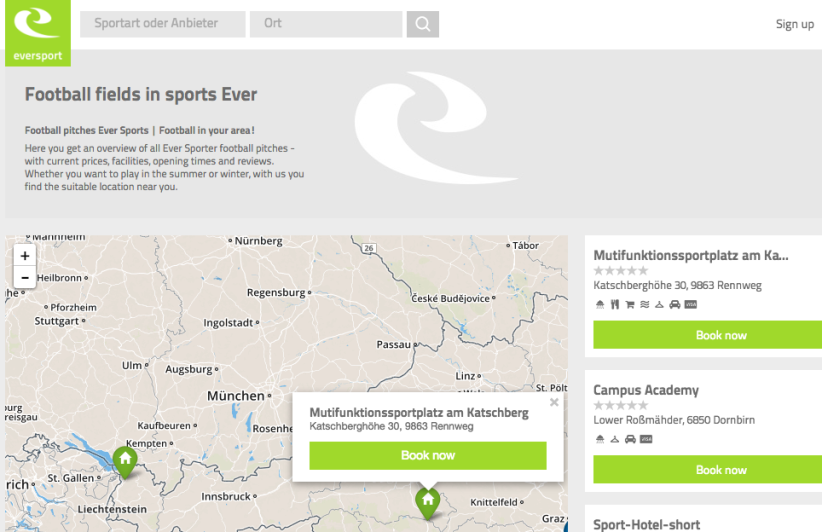The width and height of the screenshot is (822, 532).
Task: Click the Ingolstadt label on the map
Action: pos(228,323)
